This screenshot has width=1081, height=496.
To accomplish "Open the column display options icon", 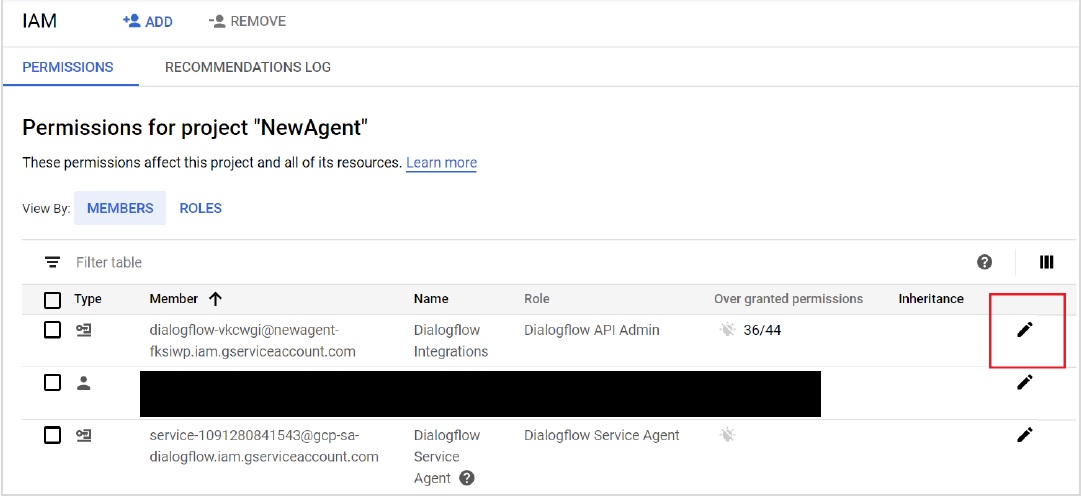I will [1046, 262].
